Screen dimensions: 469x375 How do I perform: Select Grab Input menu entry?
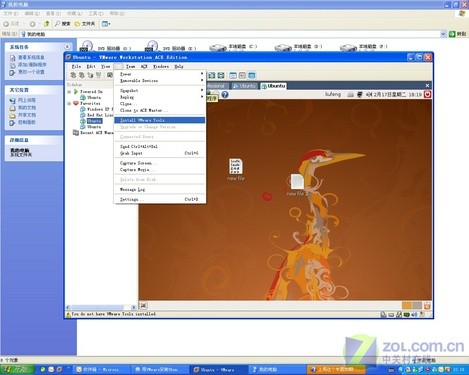(159, 153)
